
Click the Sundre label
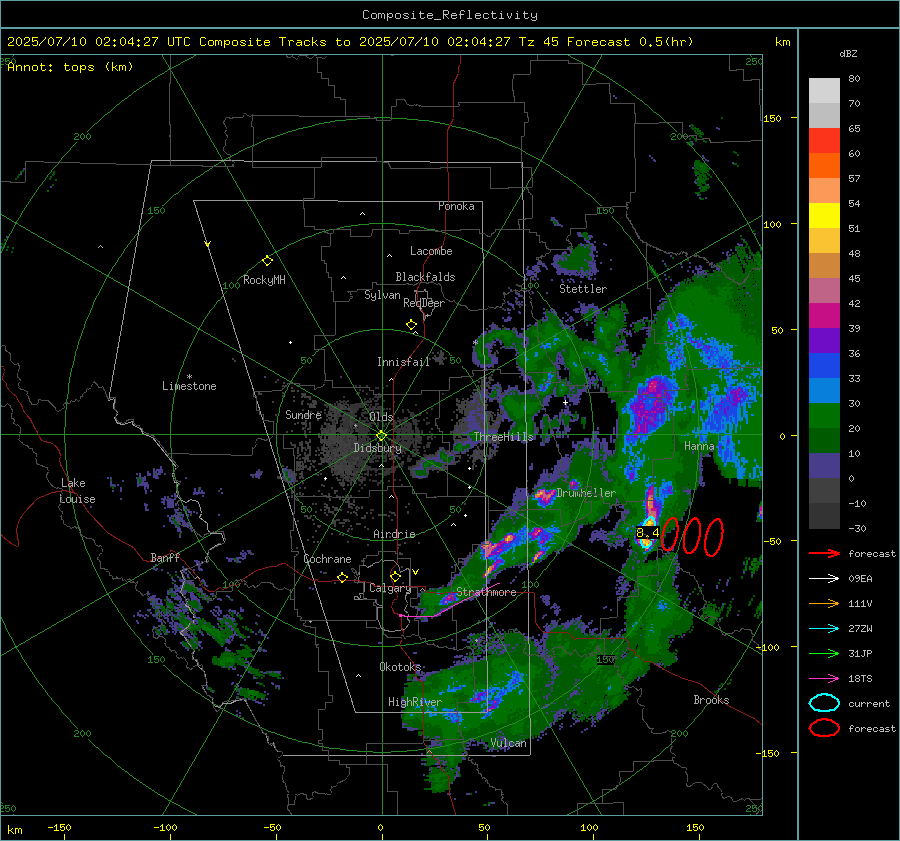click(x=303, y=414)
